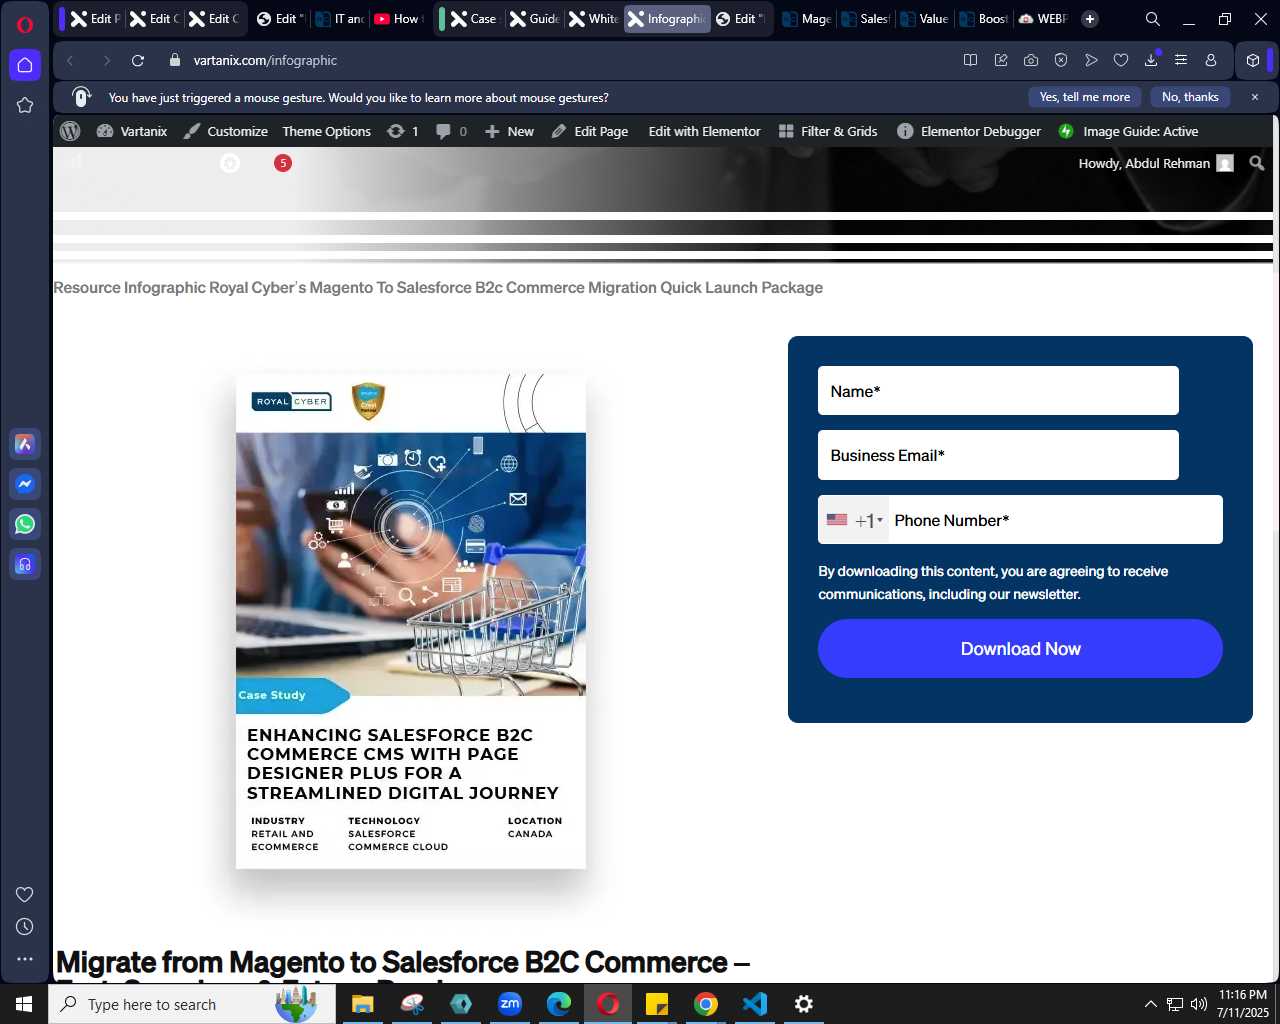Open Filter & Grids admin item
The height and width of the screenshot is (1024, 1280).
pyautogui.click(x=828, y=131)
